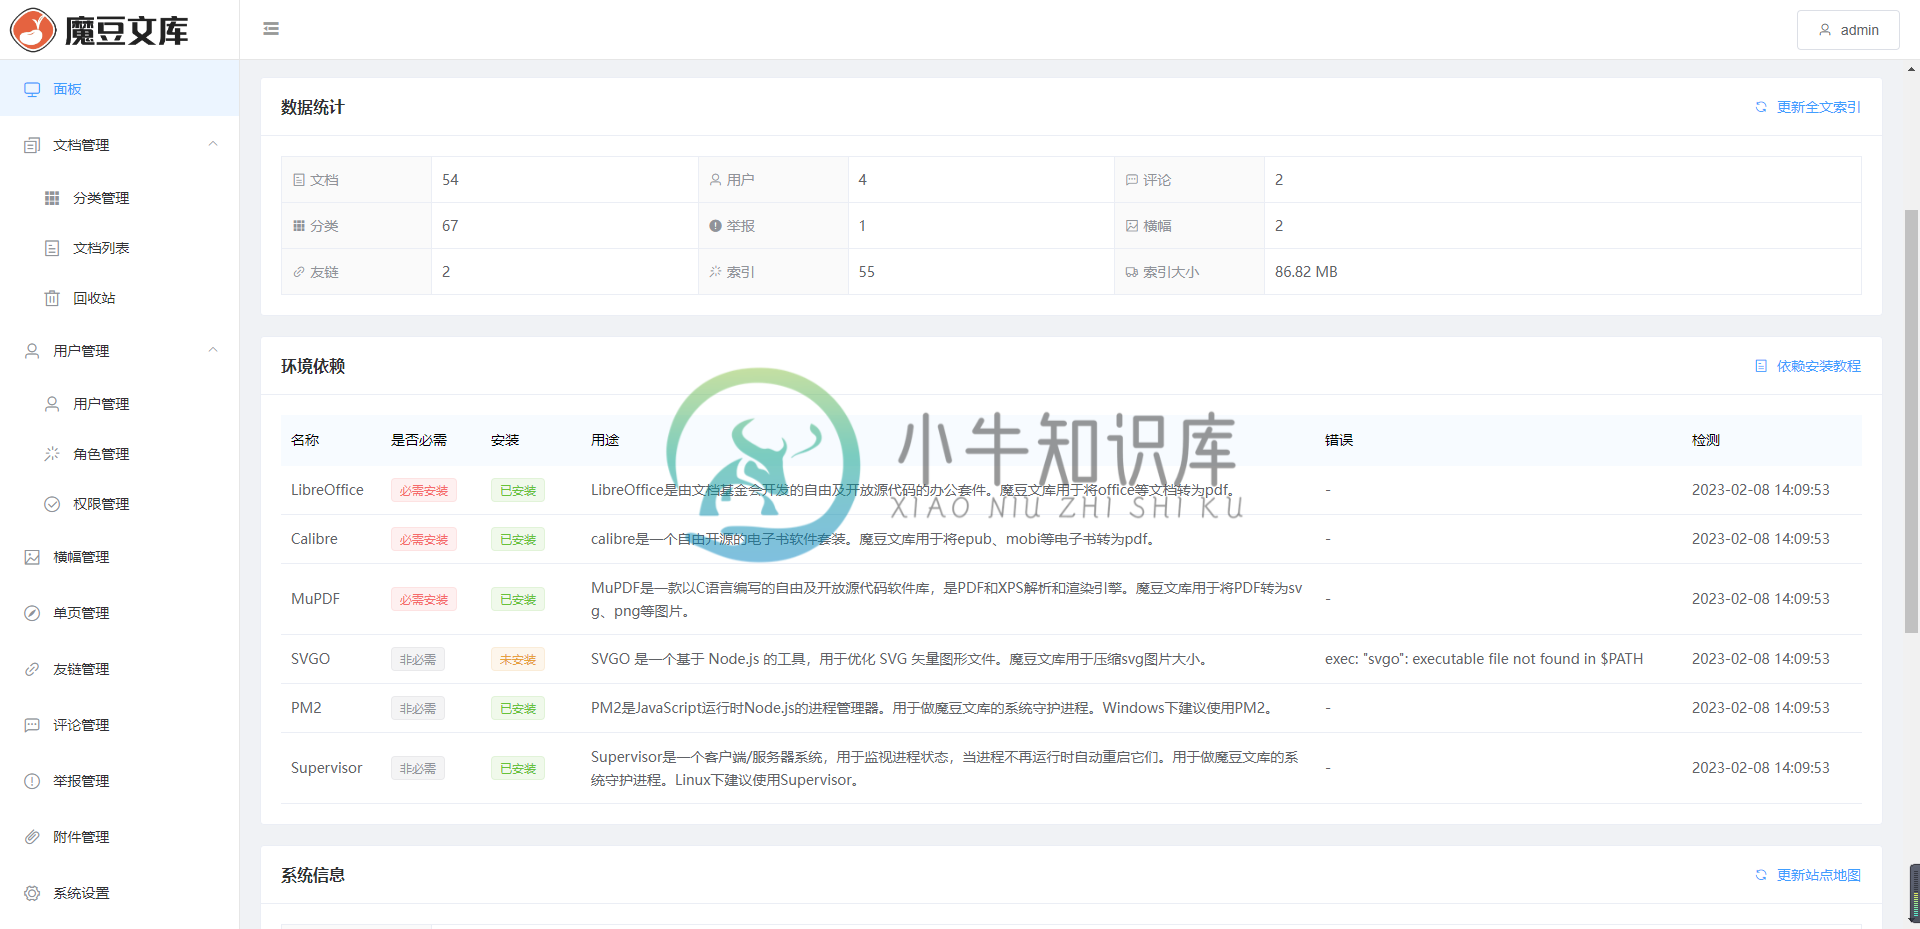Click the 索引大小 stat icon

point(1132,272)
